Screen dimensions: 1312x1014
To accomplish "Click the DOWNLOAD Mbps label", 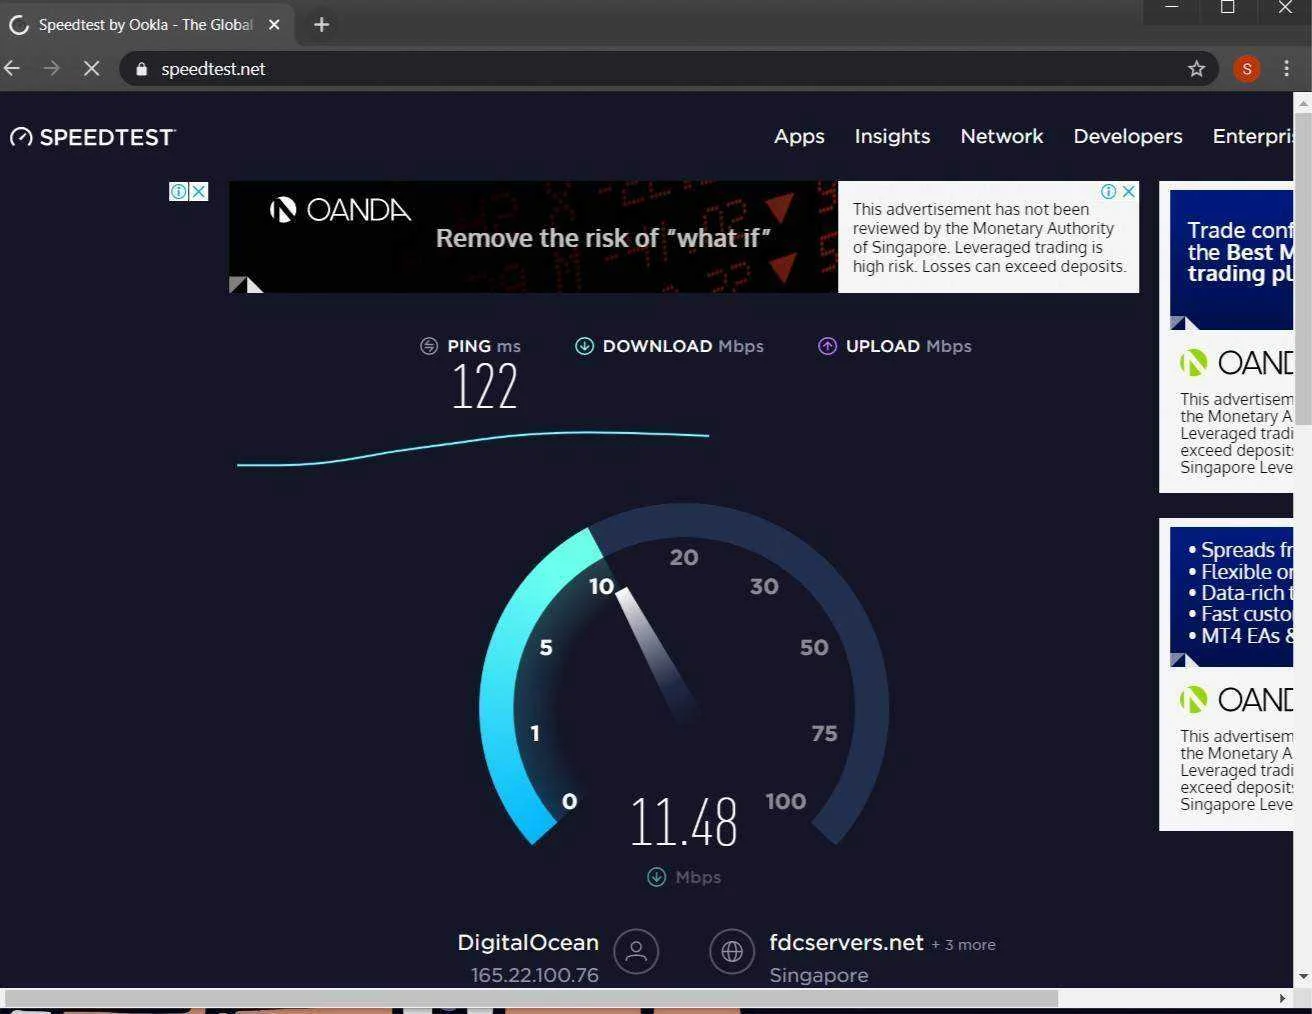I will (683, 346).
